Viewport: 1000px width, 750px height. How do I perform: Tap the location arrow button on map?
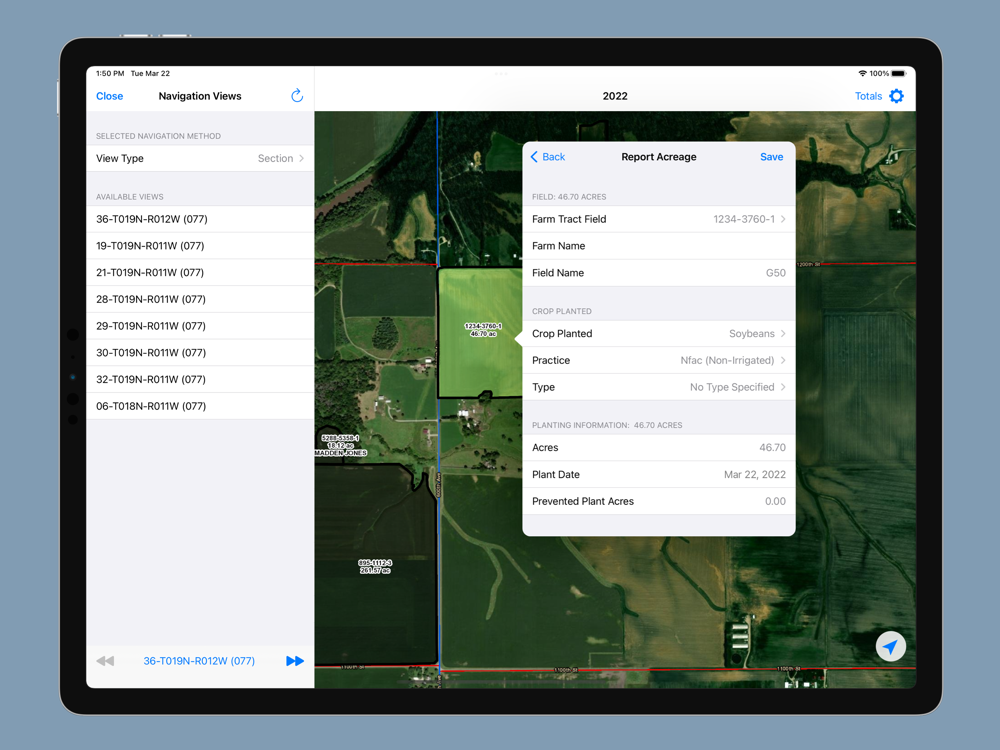[890, 647]
